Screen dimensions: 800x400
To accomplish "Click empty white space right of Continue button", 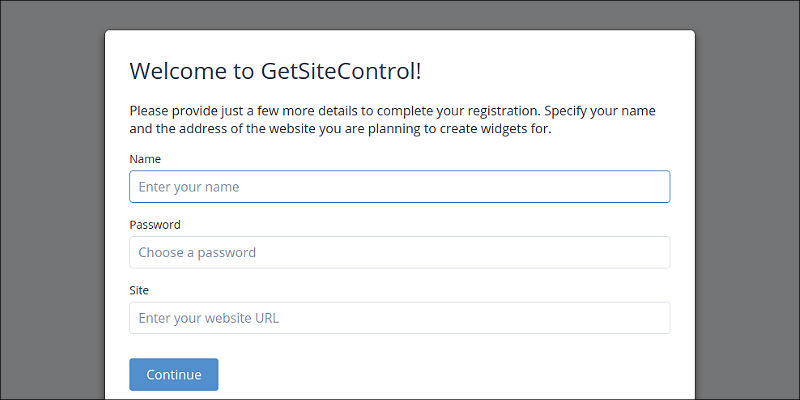I will pyautogui.click(x=450, y=375).
